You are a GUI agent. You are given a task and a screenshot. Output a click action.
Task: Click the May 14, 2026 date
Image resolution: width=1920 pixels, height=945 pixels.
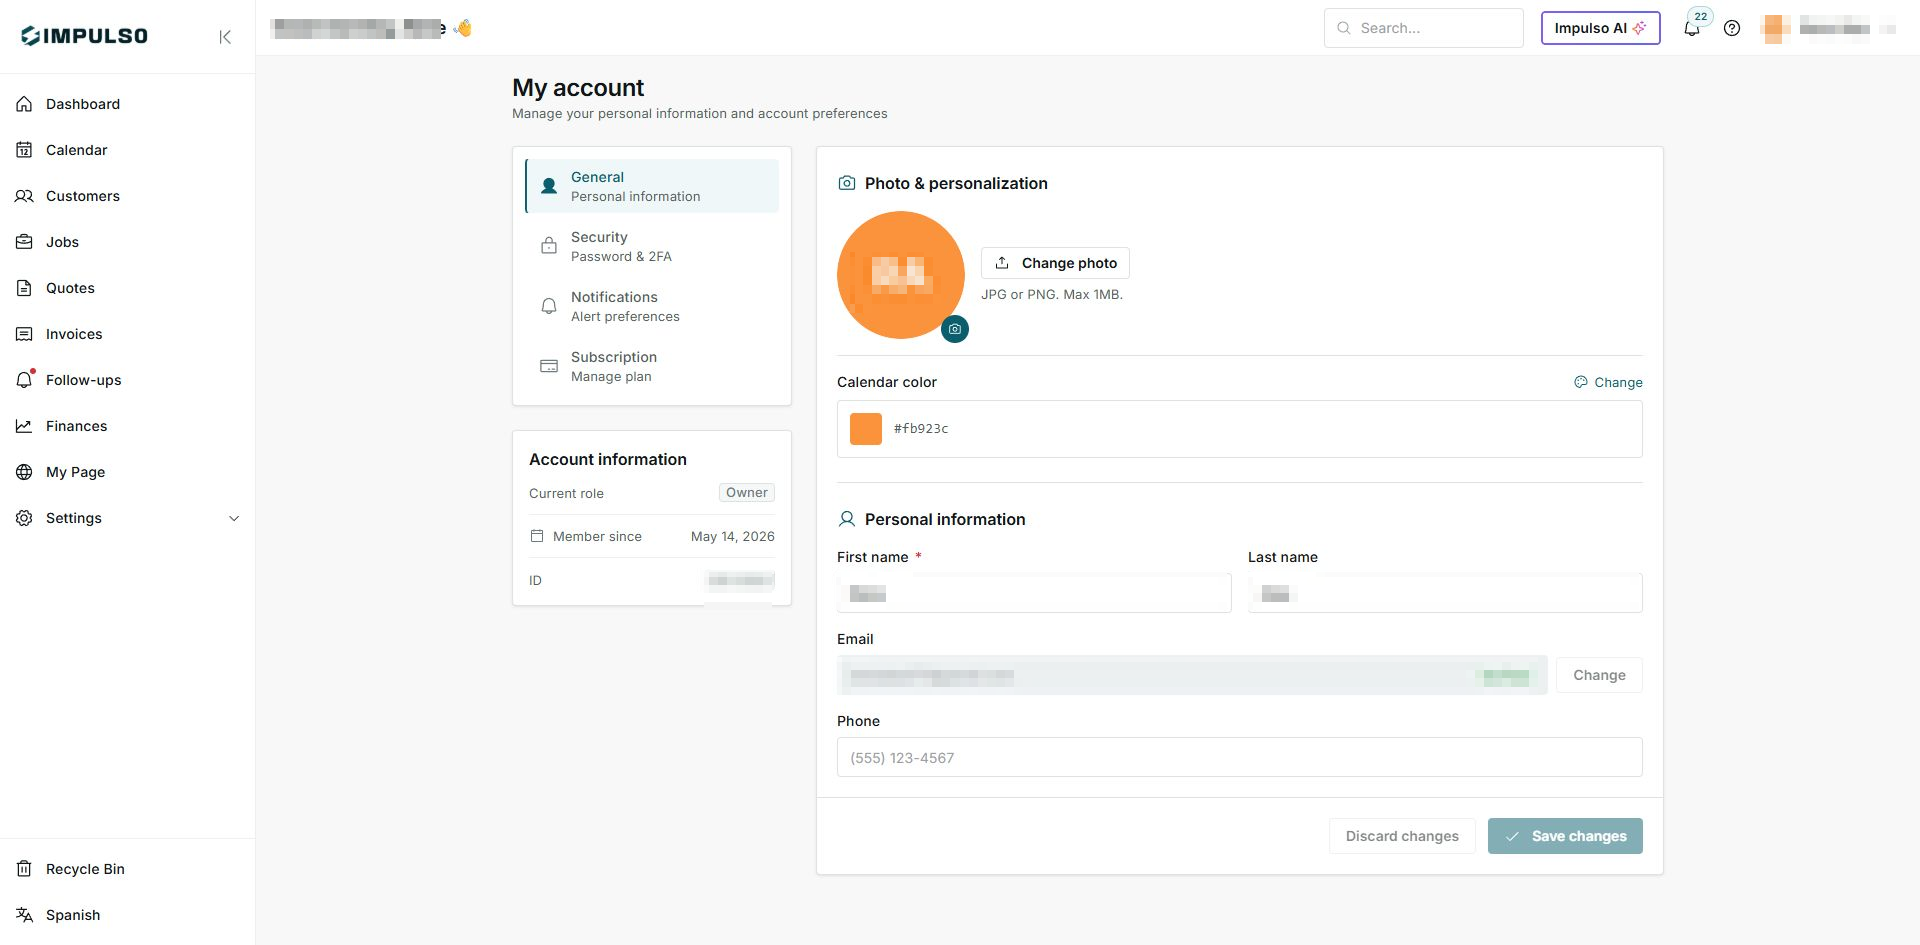[733, 537]
